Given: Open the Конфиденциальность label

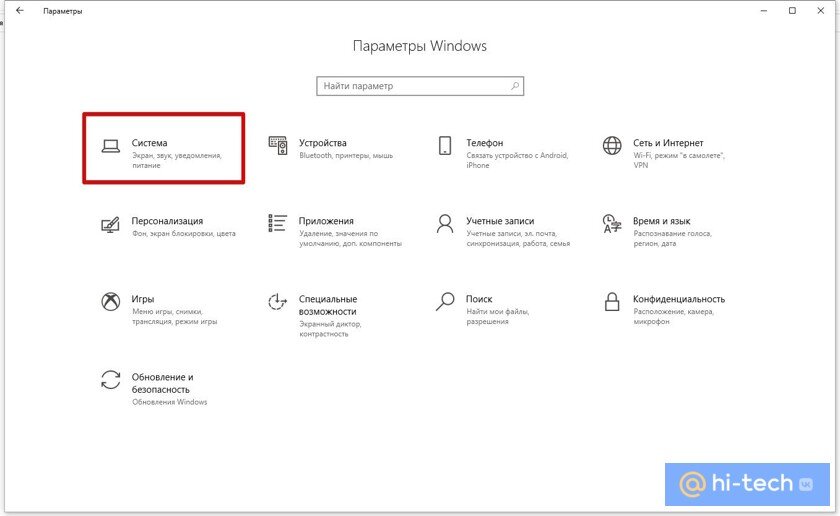Looking at the screenshot, I should tap(679, 299).
